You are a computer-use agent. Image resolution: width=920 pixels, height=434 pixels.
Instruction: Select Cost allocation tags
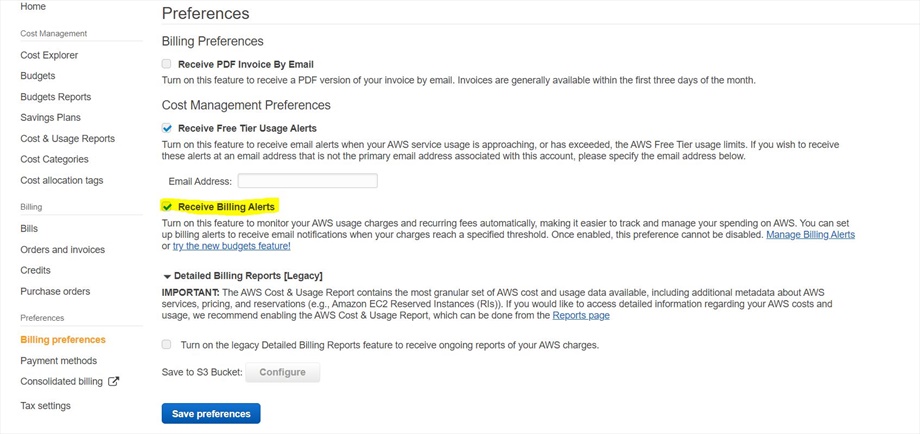tap(61, 181)
